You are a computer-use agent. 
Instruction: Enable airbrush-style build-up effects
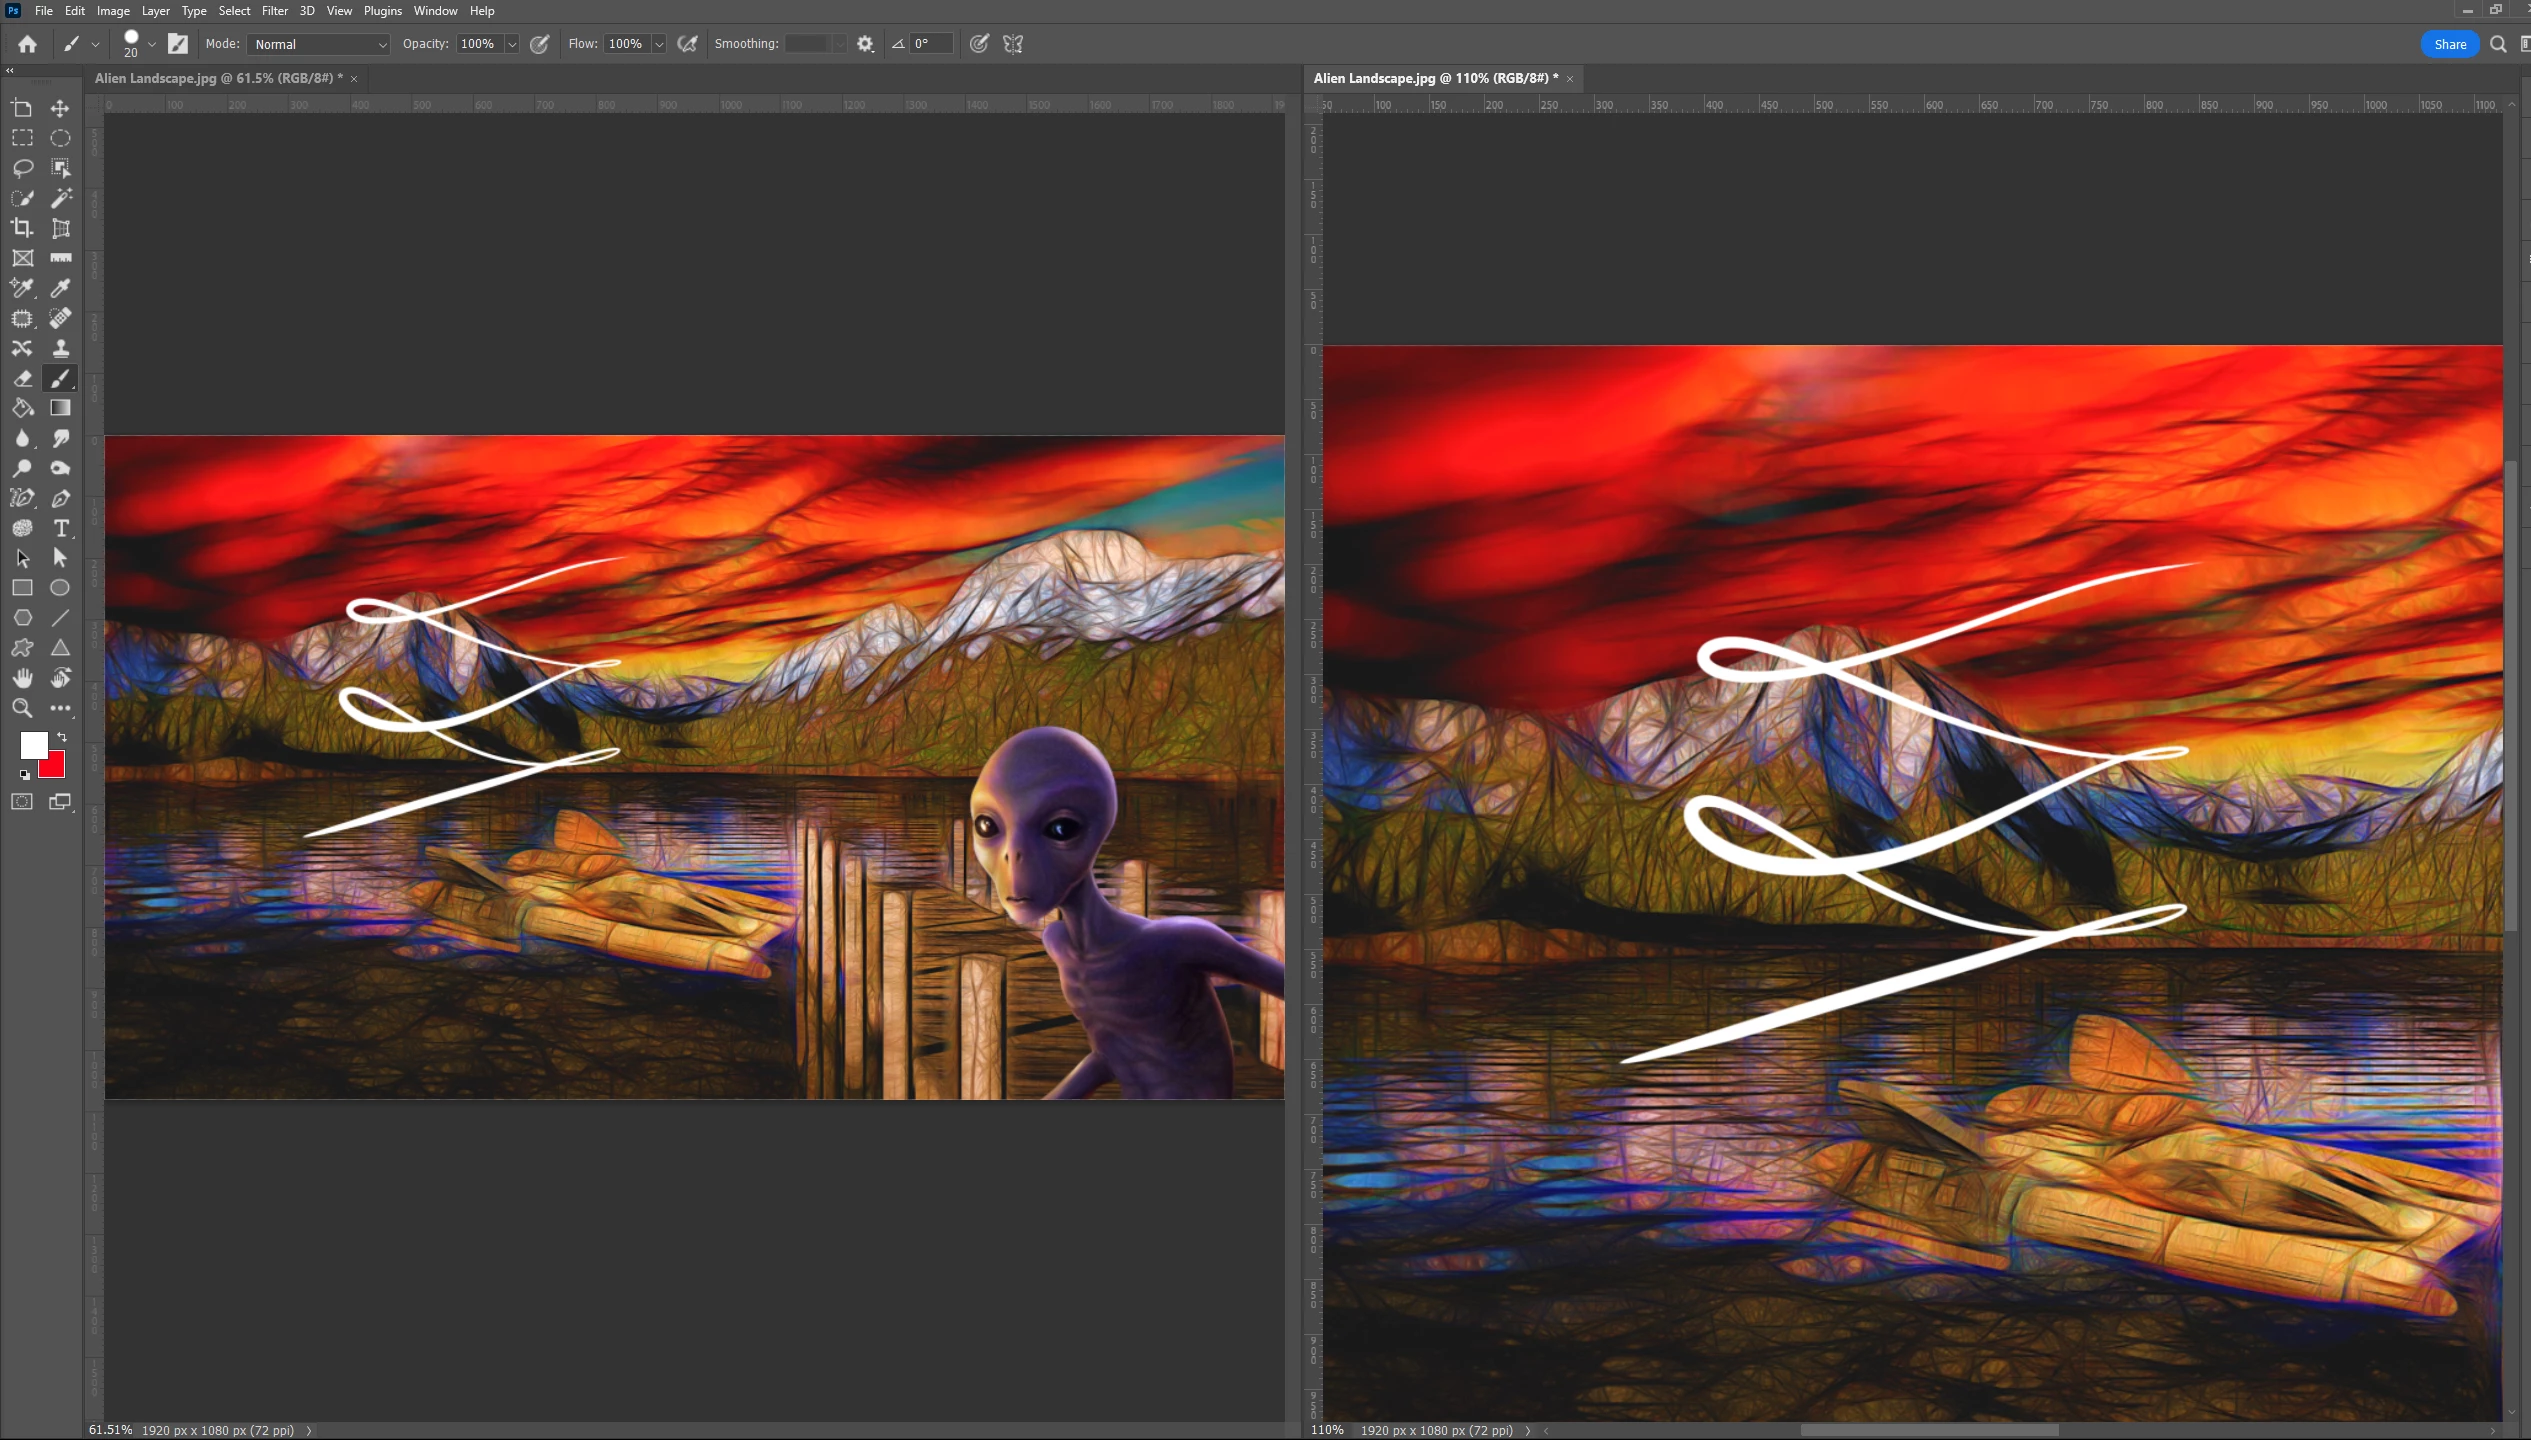pos(687,44)
